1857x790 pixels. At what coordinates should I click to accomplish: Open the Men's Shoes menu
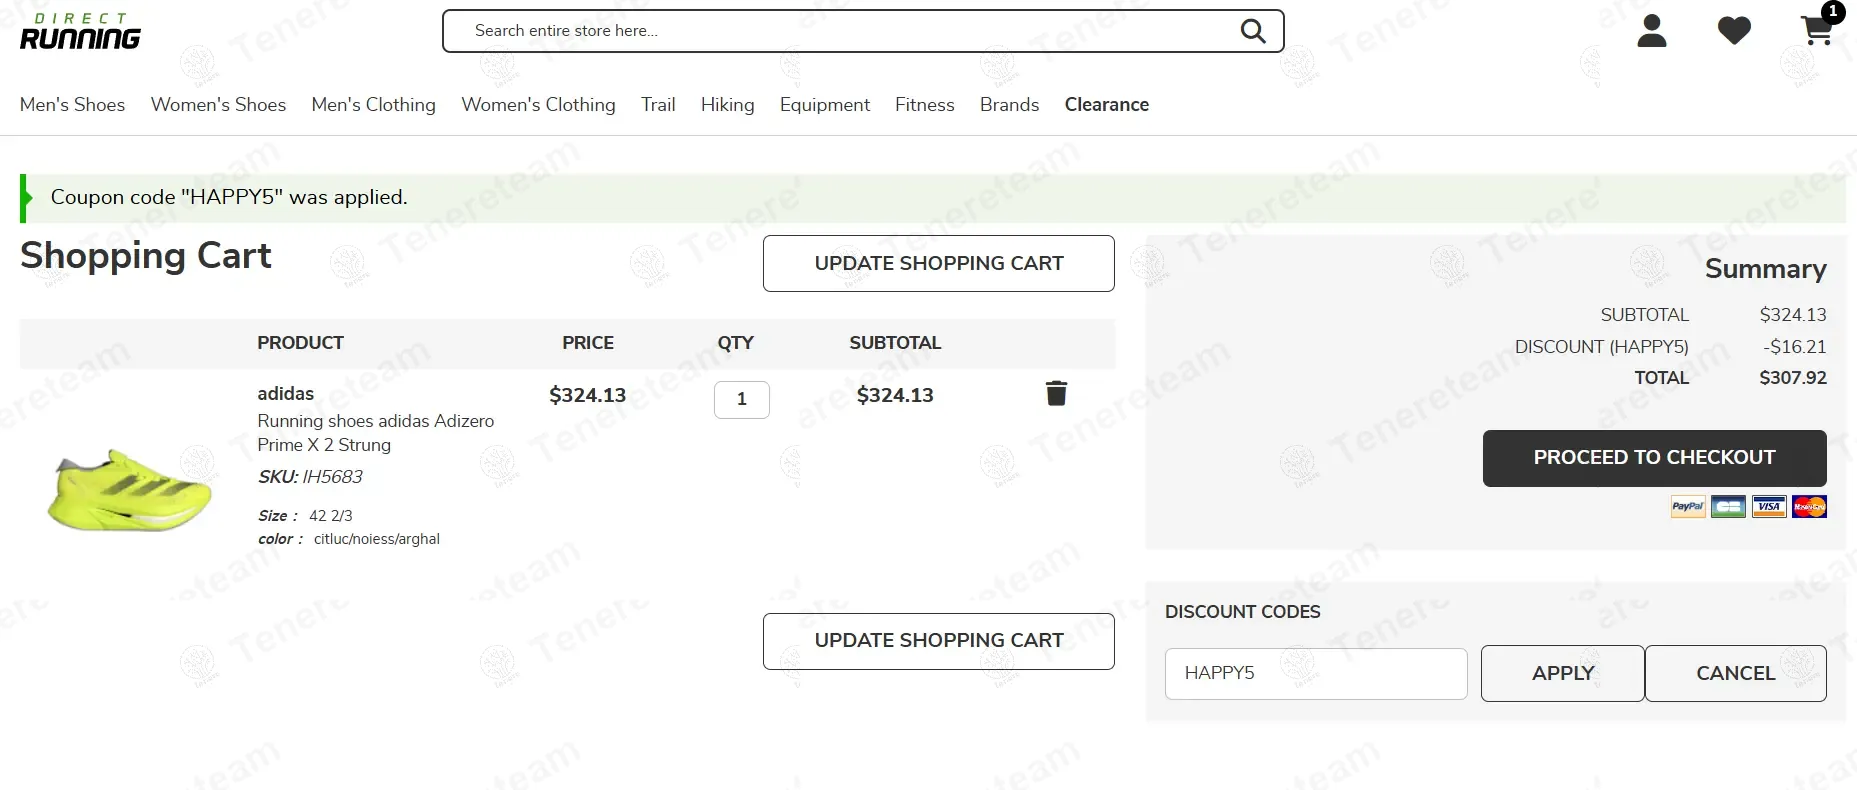pos(72,105)
